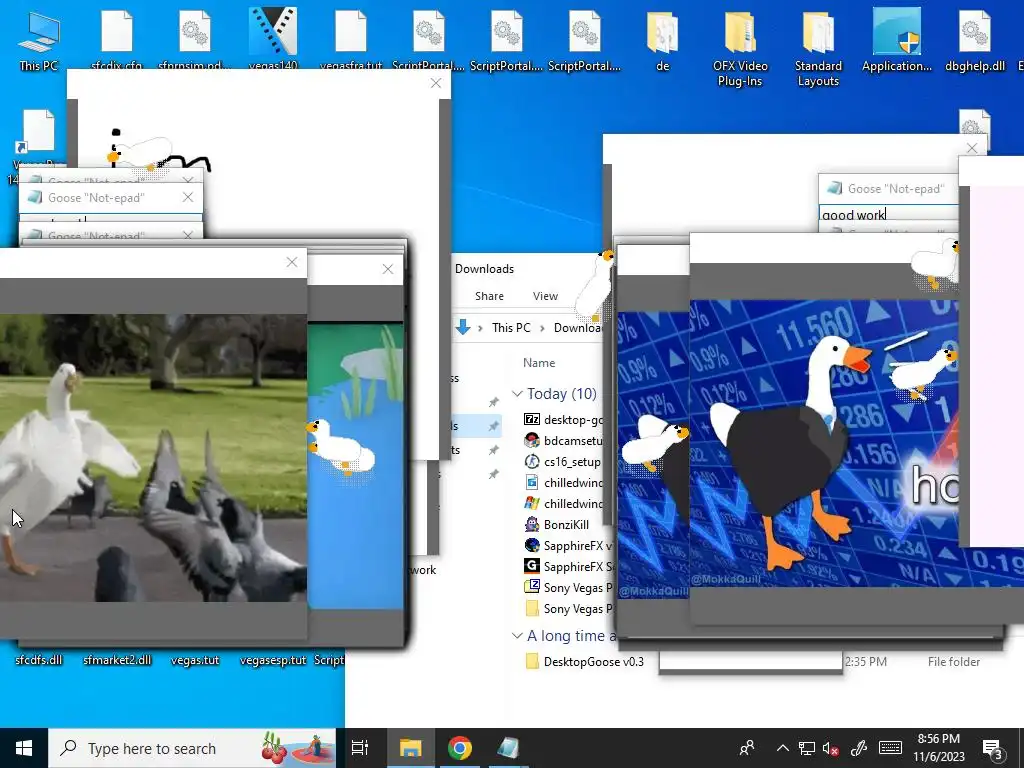
Task: Click the goose and pigeons meme image
Action: click(x=153, y=458)
